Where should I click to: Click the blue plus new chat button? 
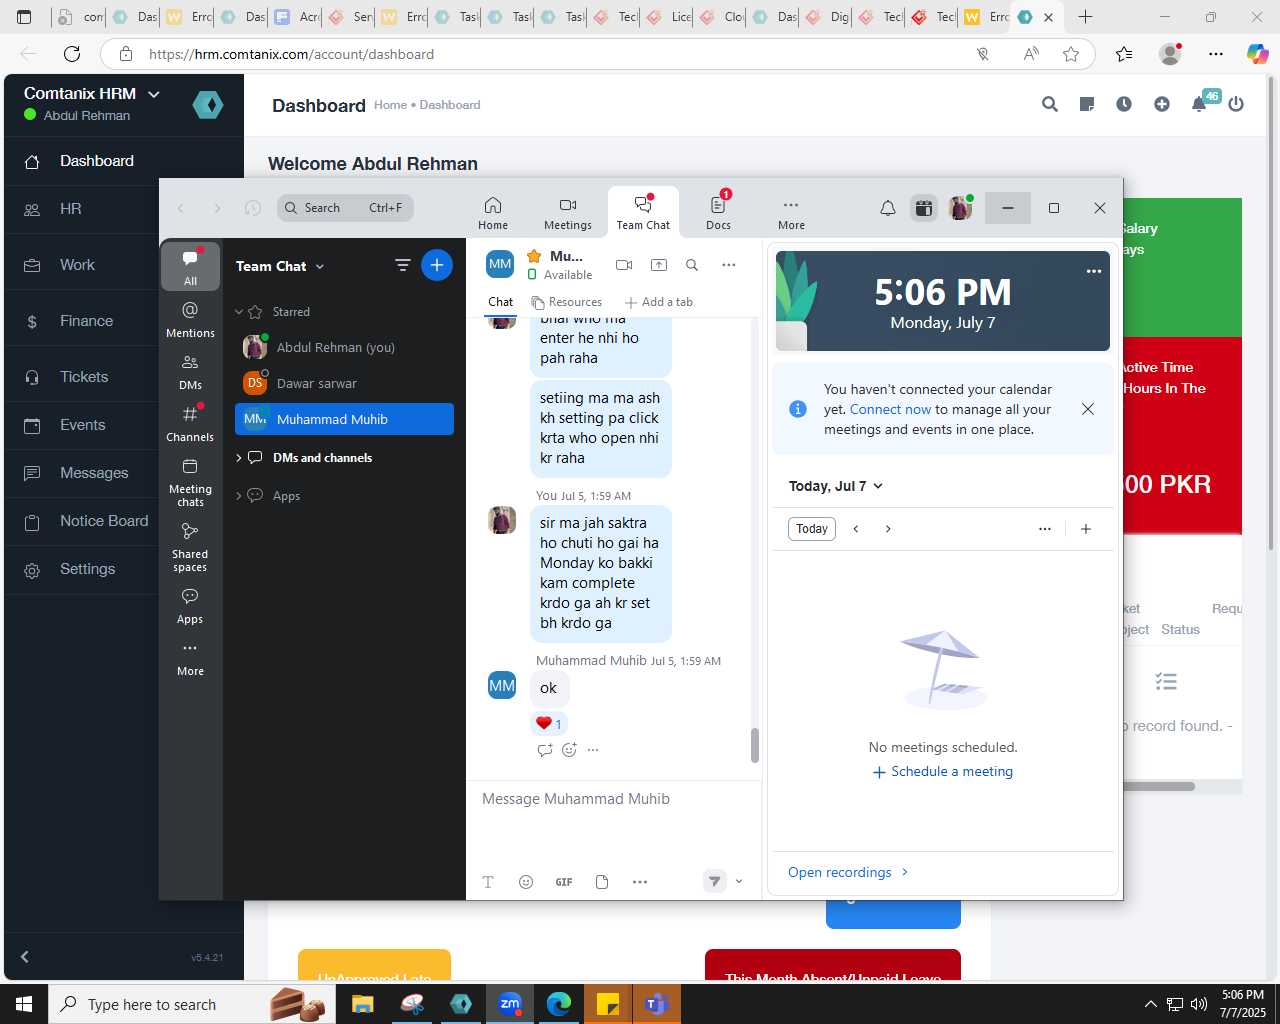(x=437, y=265)
